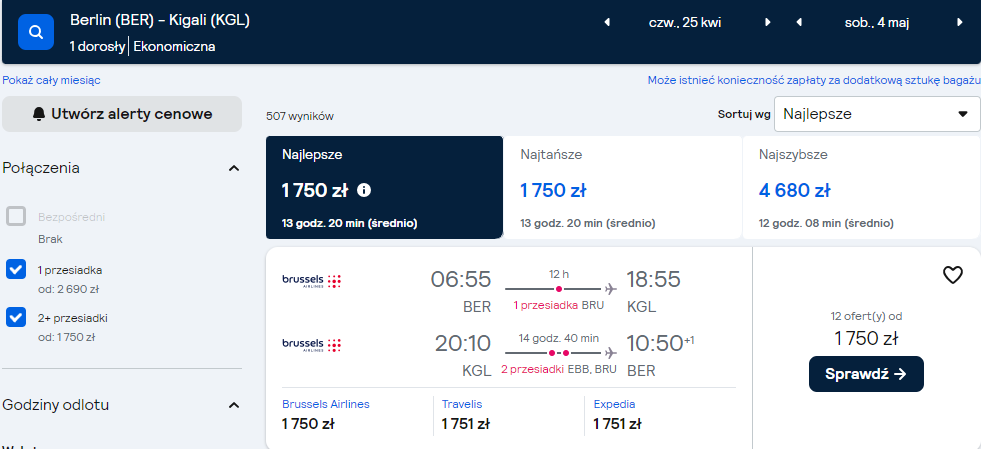Screen dimensions: 981x449
Task: Go to previous return date before sob., 4 maj
Action: tap(799, 23)
